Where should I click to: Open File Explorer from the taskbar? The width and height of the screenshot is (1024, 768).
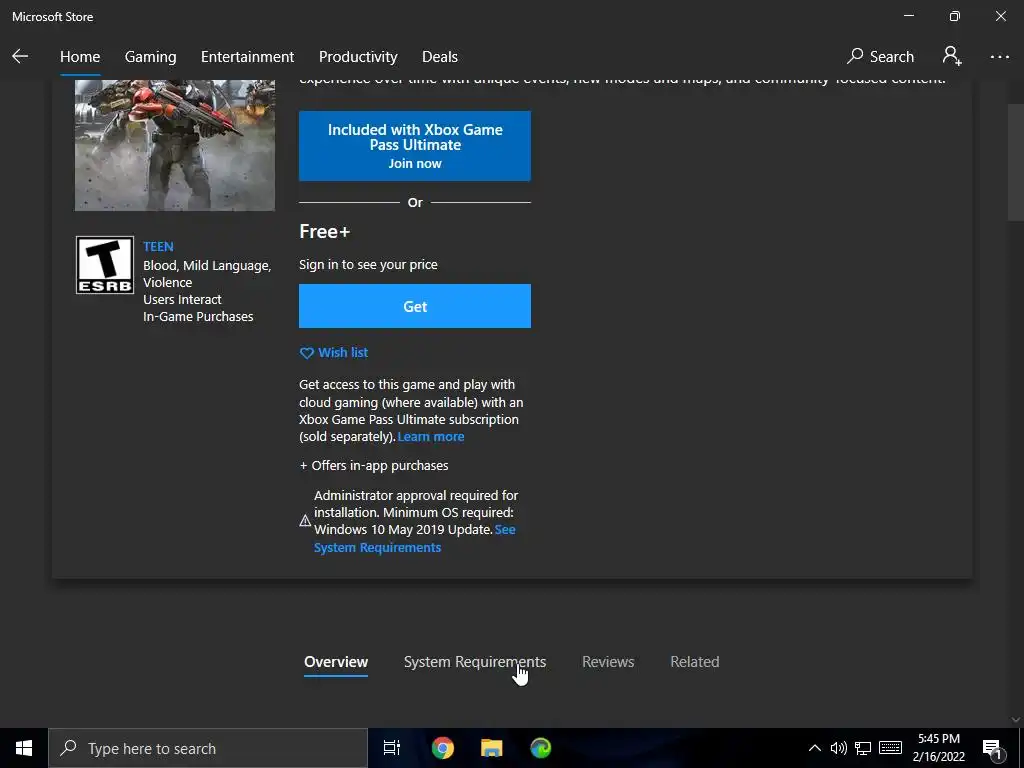coord(491,748)
